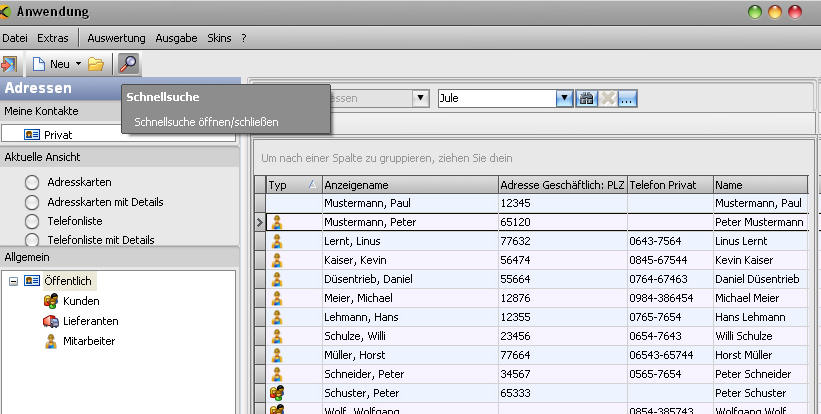Select Telefonliste mit Details radio button
This screenshot has height=414, width=821.
pos(32,240)
